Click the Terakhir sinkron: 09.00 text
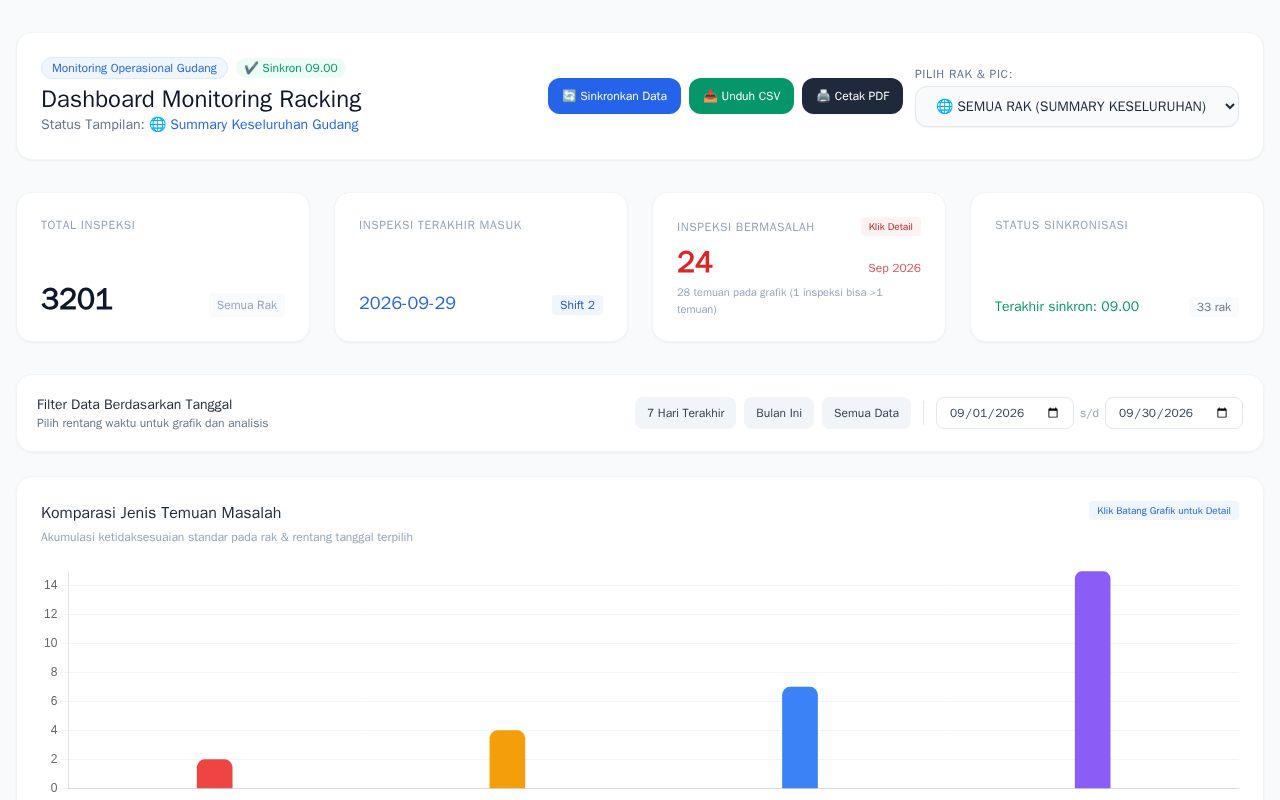This screenshot has width=1280, height=800. 1067,307
